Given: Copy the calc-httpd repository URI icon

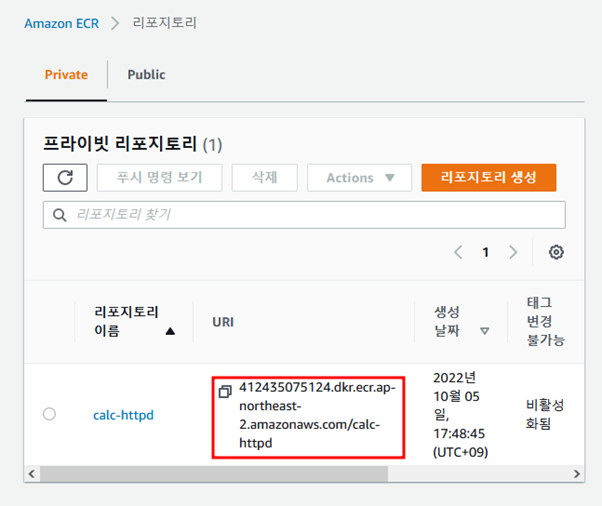Looking at the screenshot, I should coord(225,391).
